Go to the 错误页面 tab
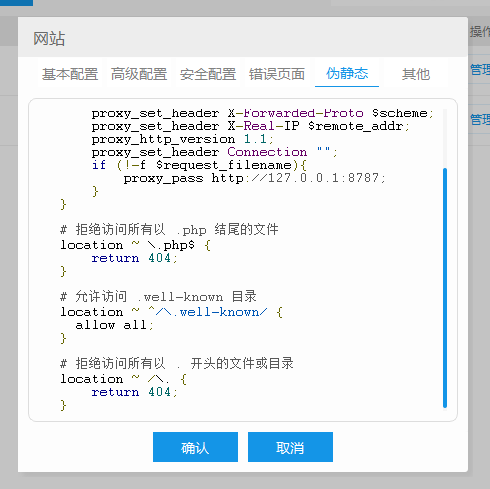This screenshot has width=490, height=489. tap(277, 74)
